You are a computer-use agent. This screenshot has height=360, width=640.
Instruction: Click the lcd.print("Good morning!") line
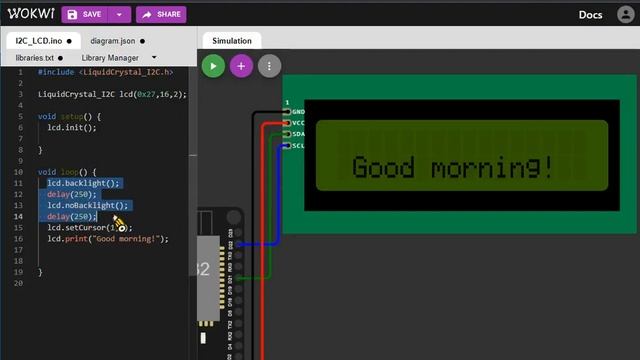(108, 239)
